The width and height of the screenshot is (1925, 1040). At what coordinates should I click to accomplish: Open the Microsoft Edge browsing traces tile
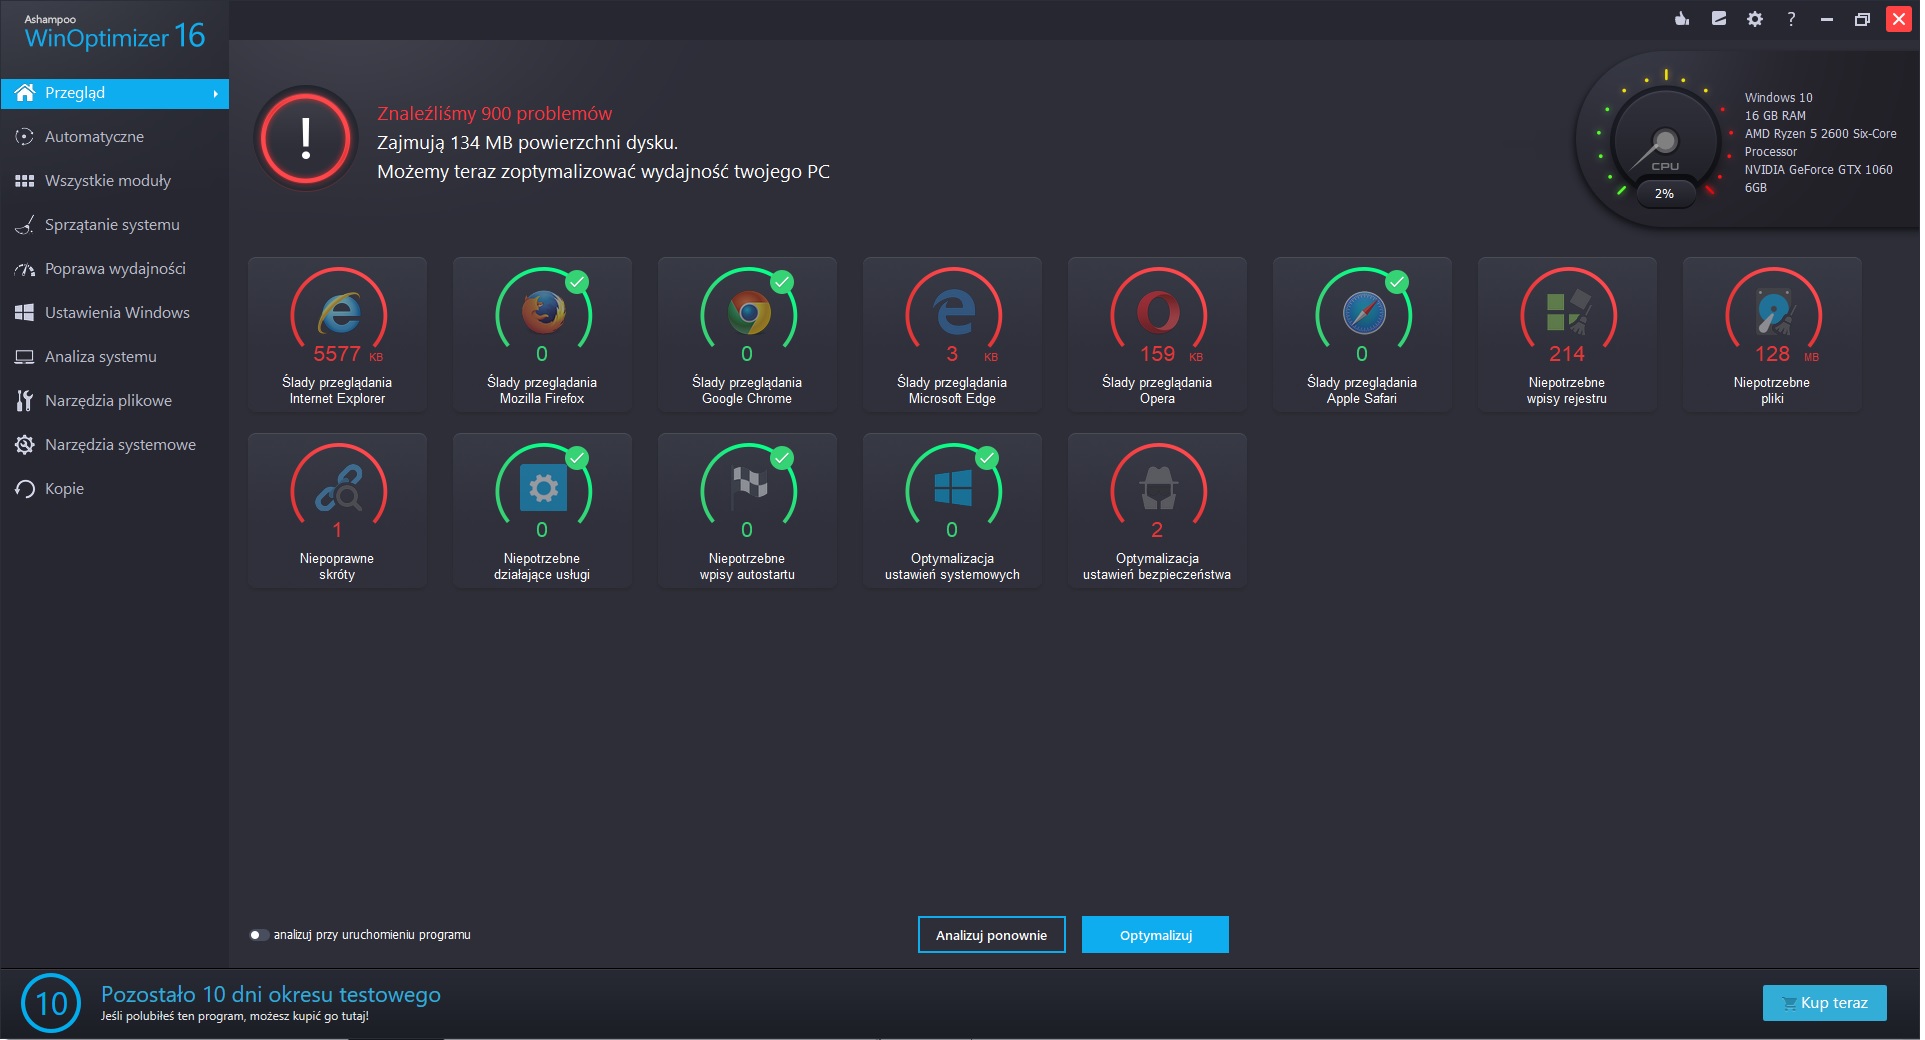952,334
